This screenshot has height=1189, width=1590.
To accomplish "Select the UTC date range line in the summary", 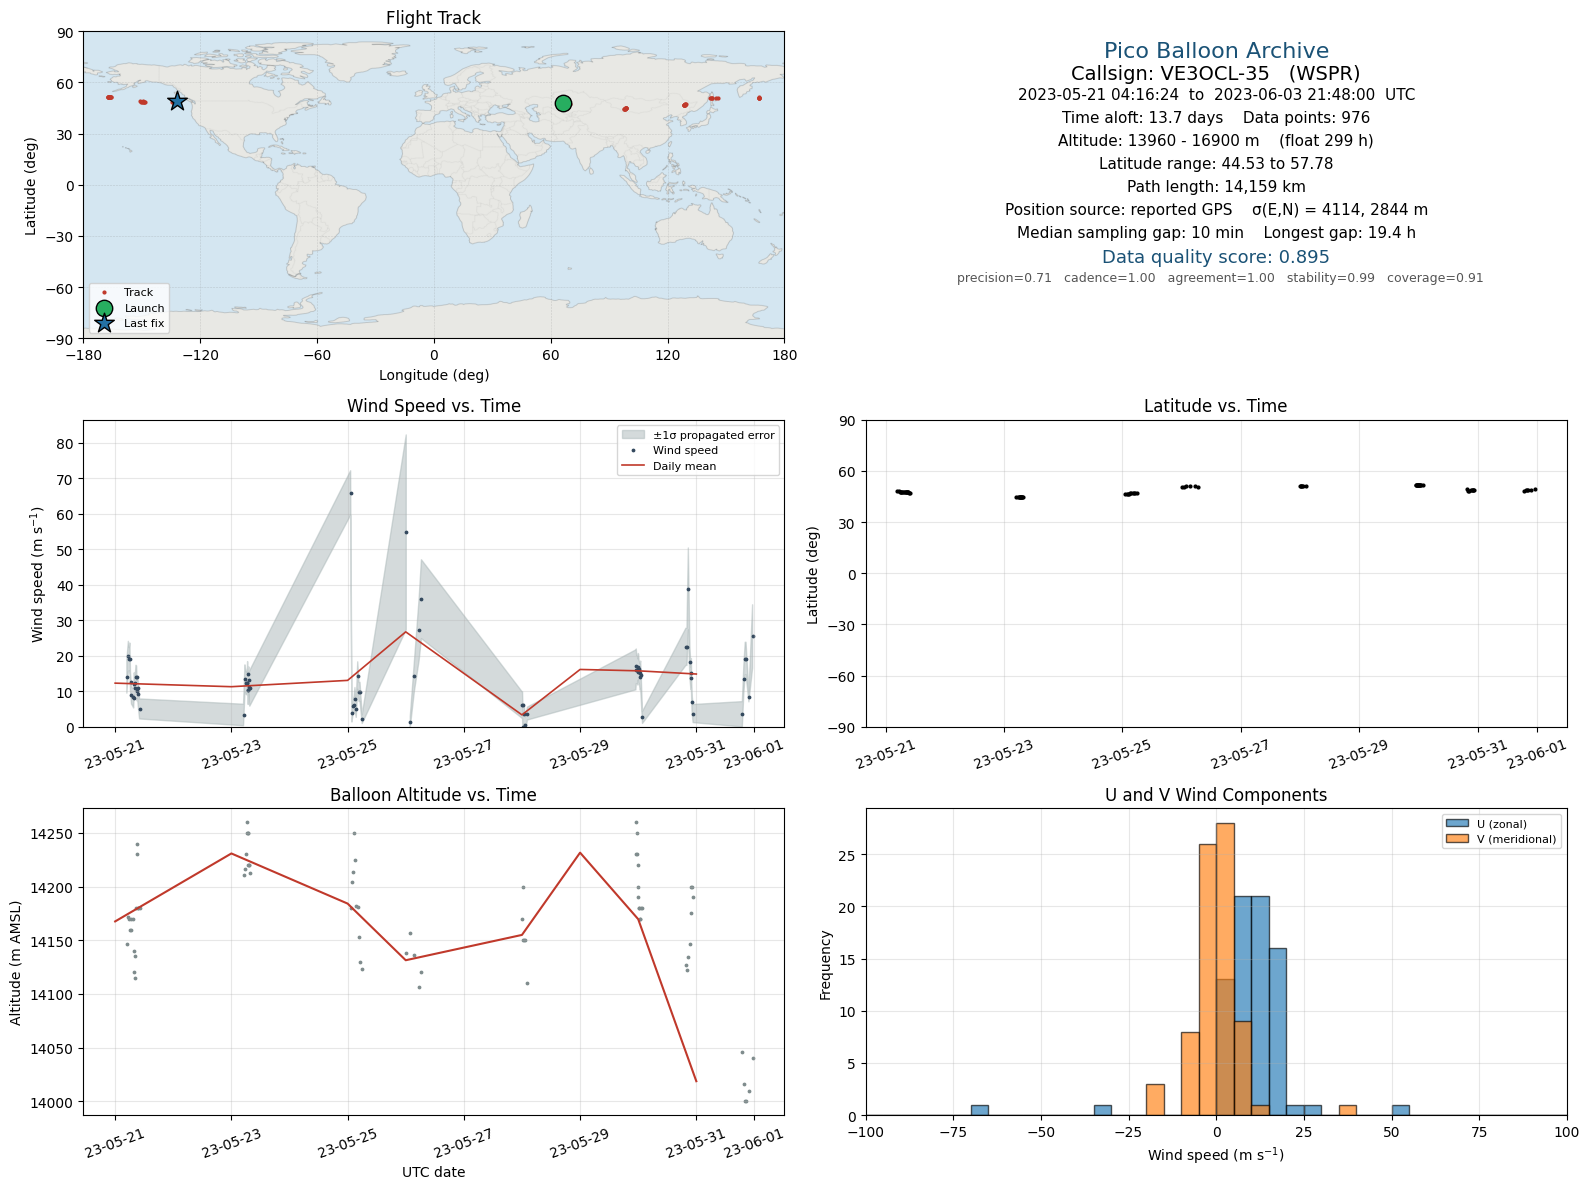I will 1216,95.
